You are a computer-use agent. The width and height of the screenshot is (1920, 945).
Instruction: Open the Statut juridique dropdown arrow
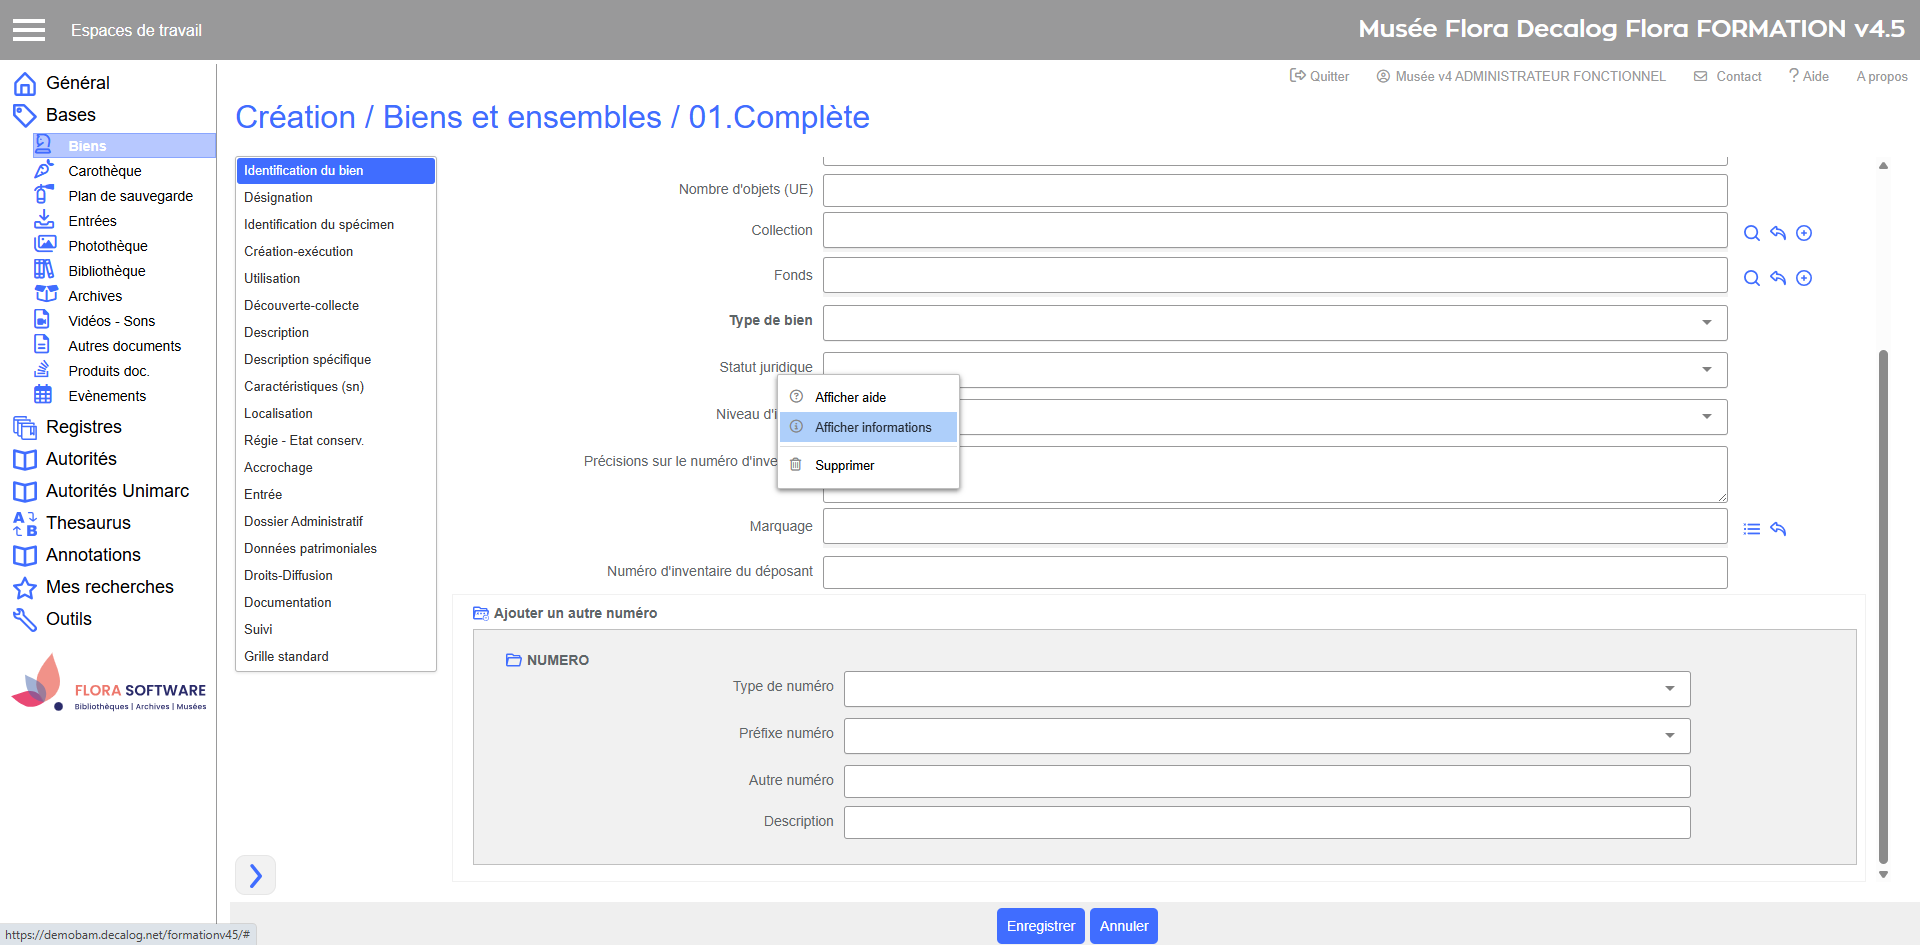(x=1706, y=369)
